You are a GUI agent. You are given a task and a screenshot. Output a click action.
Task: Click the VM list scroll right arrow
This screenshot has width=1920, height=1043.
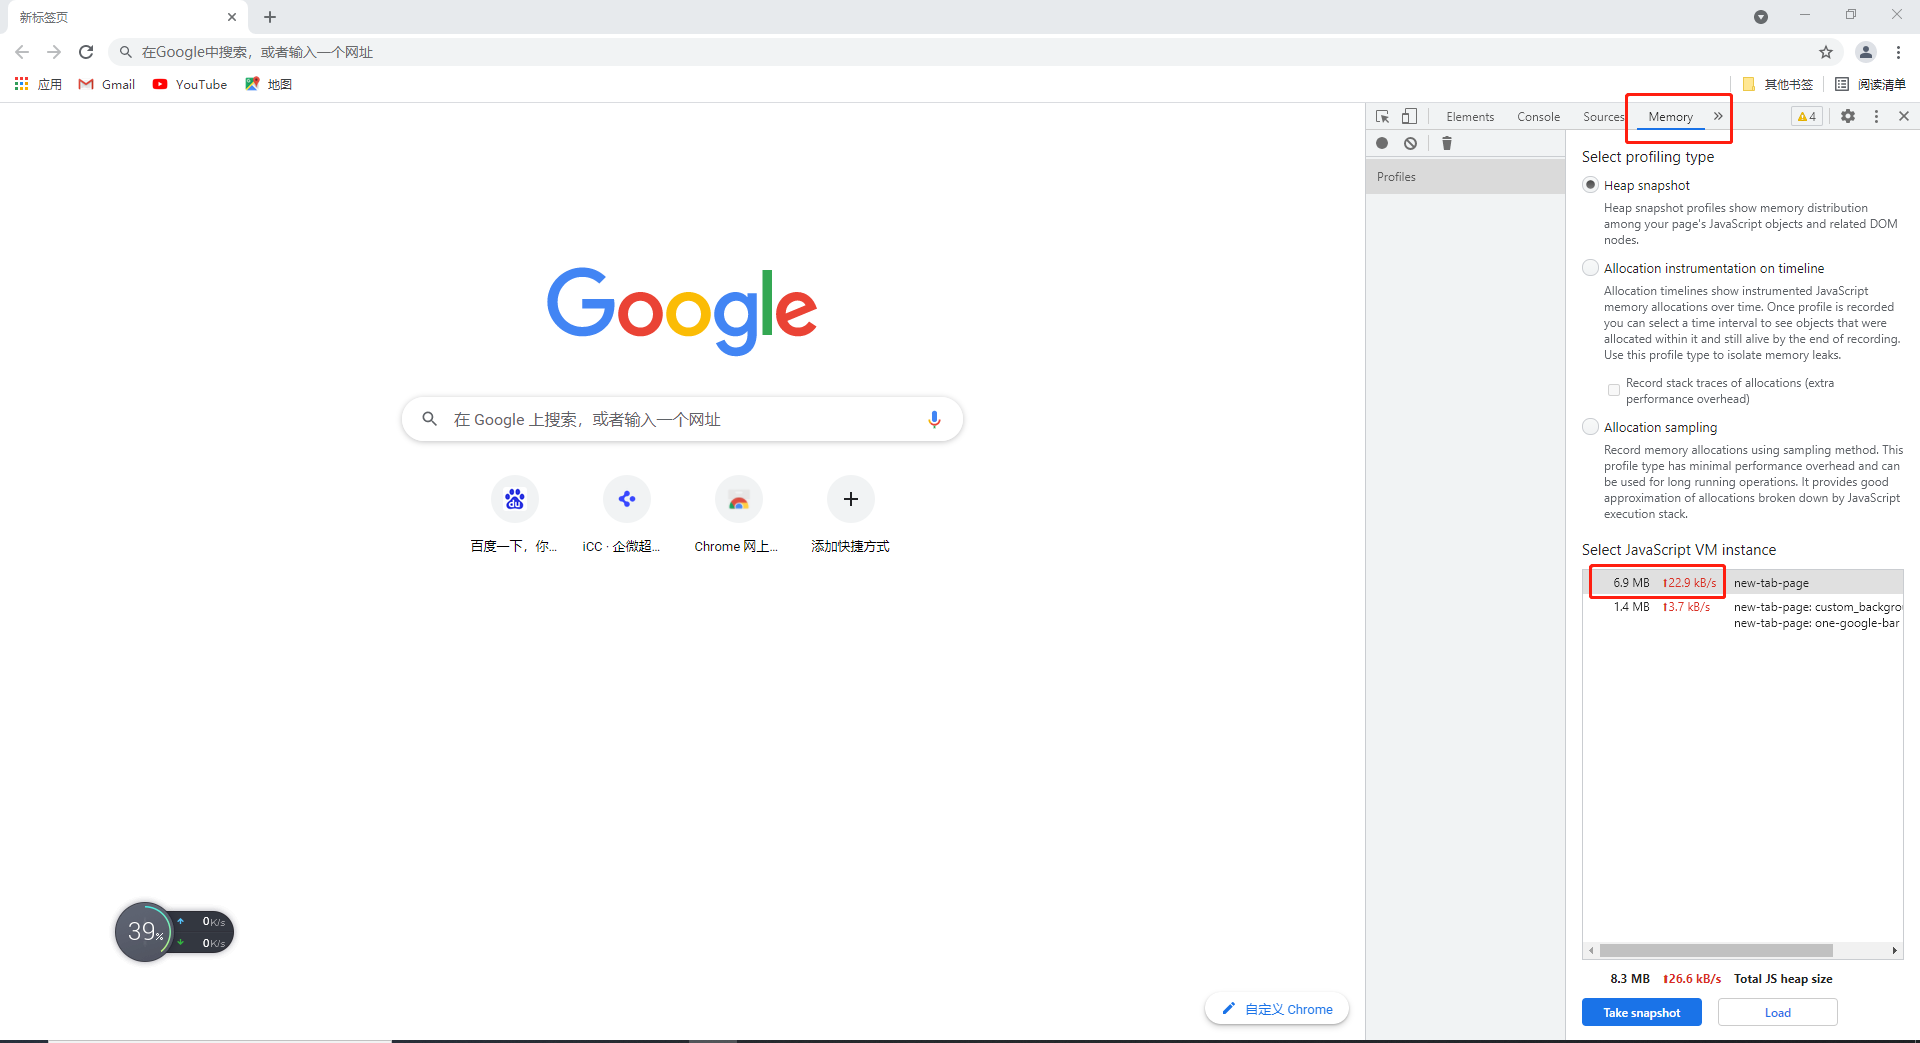(1894, 951)
